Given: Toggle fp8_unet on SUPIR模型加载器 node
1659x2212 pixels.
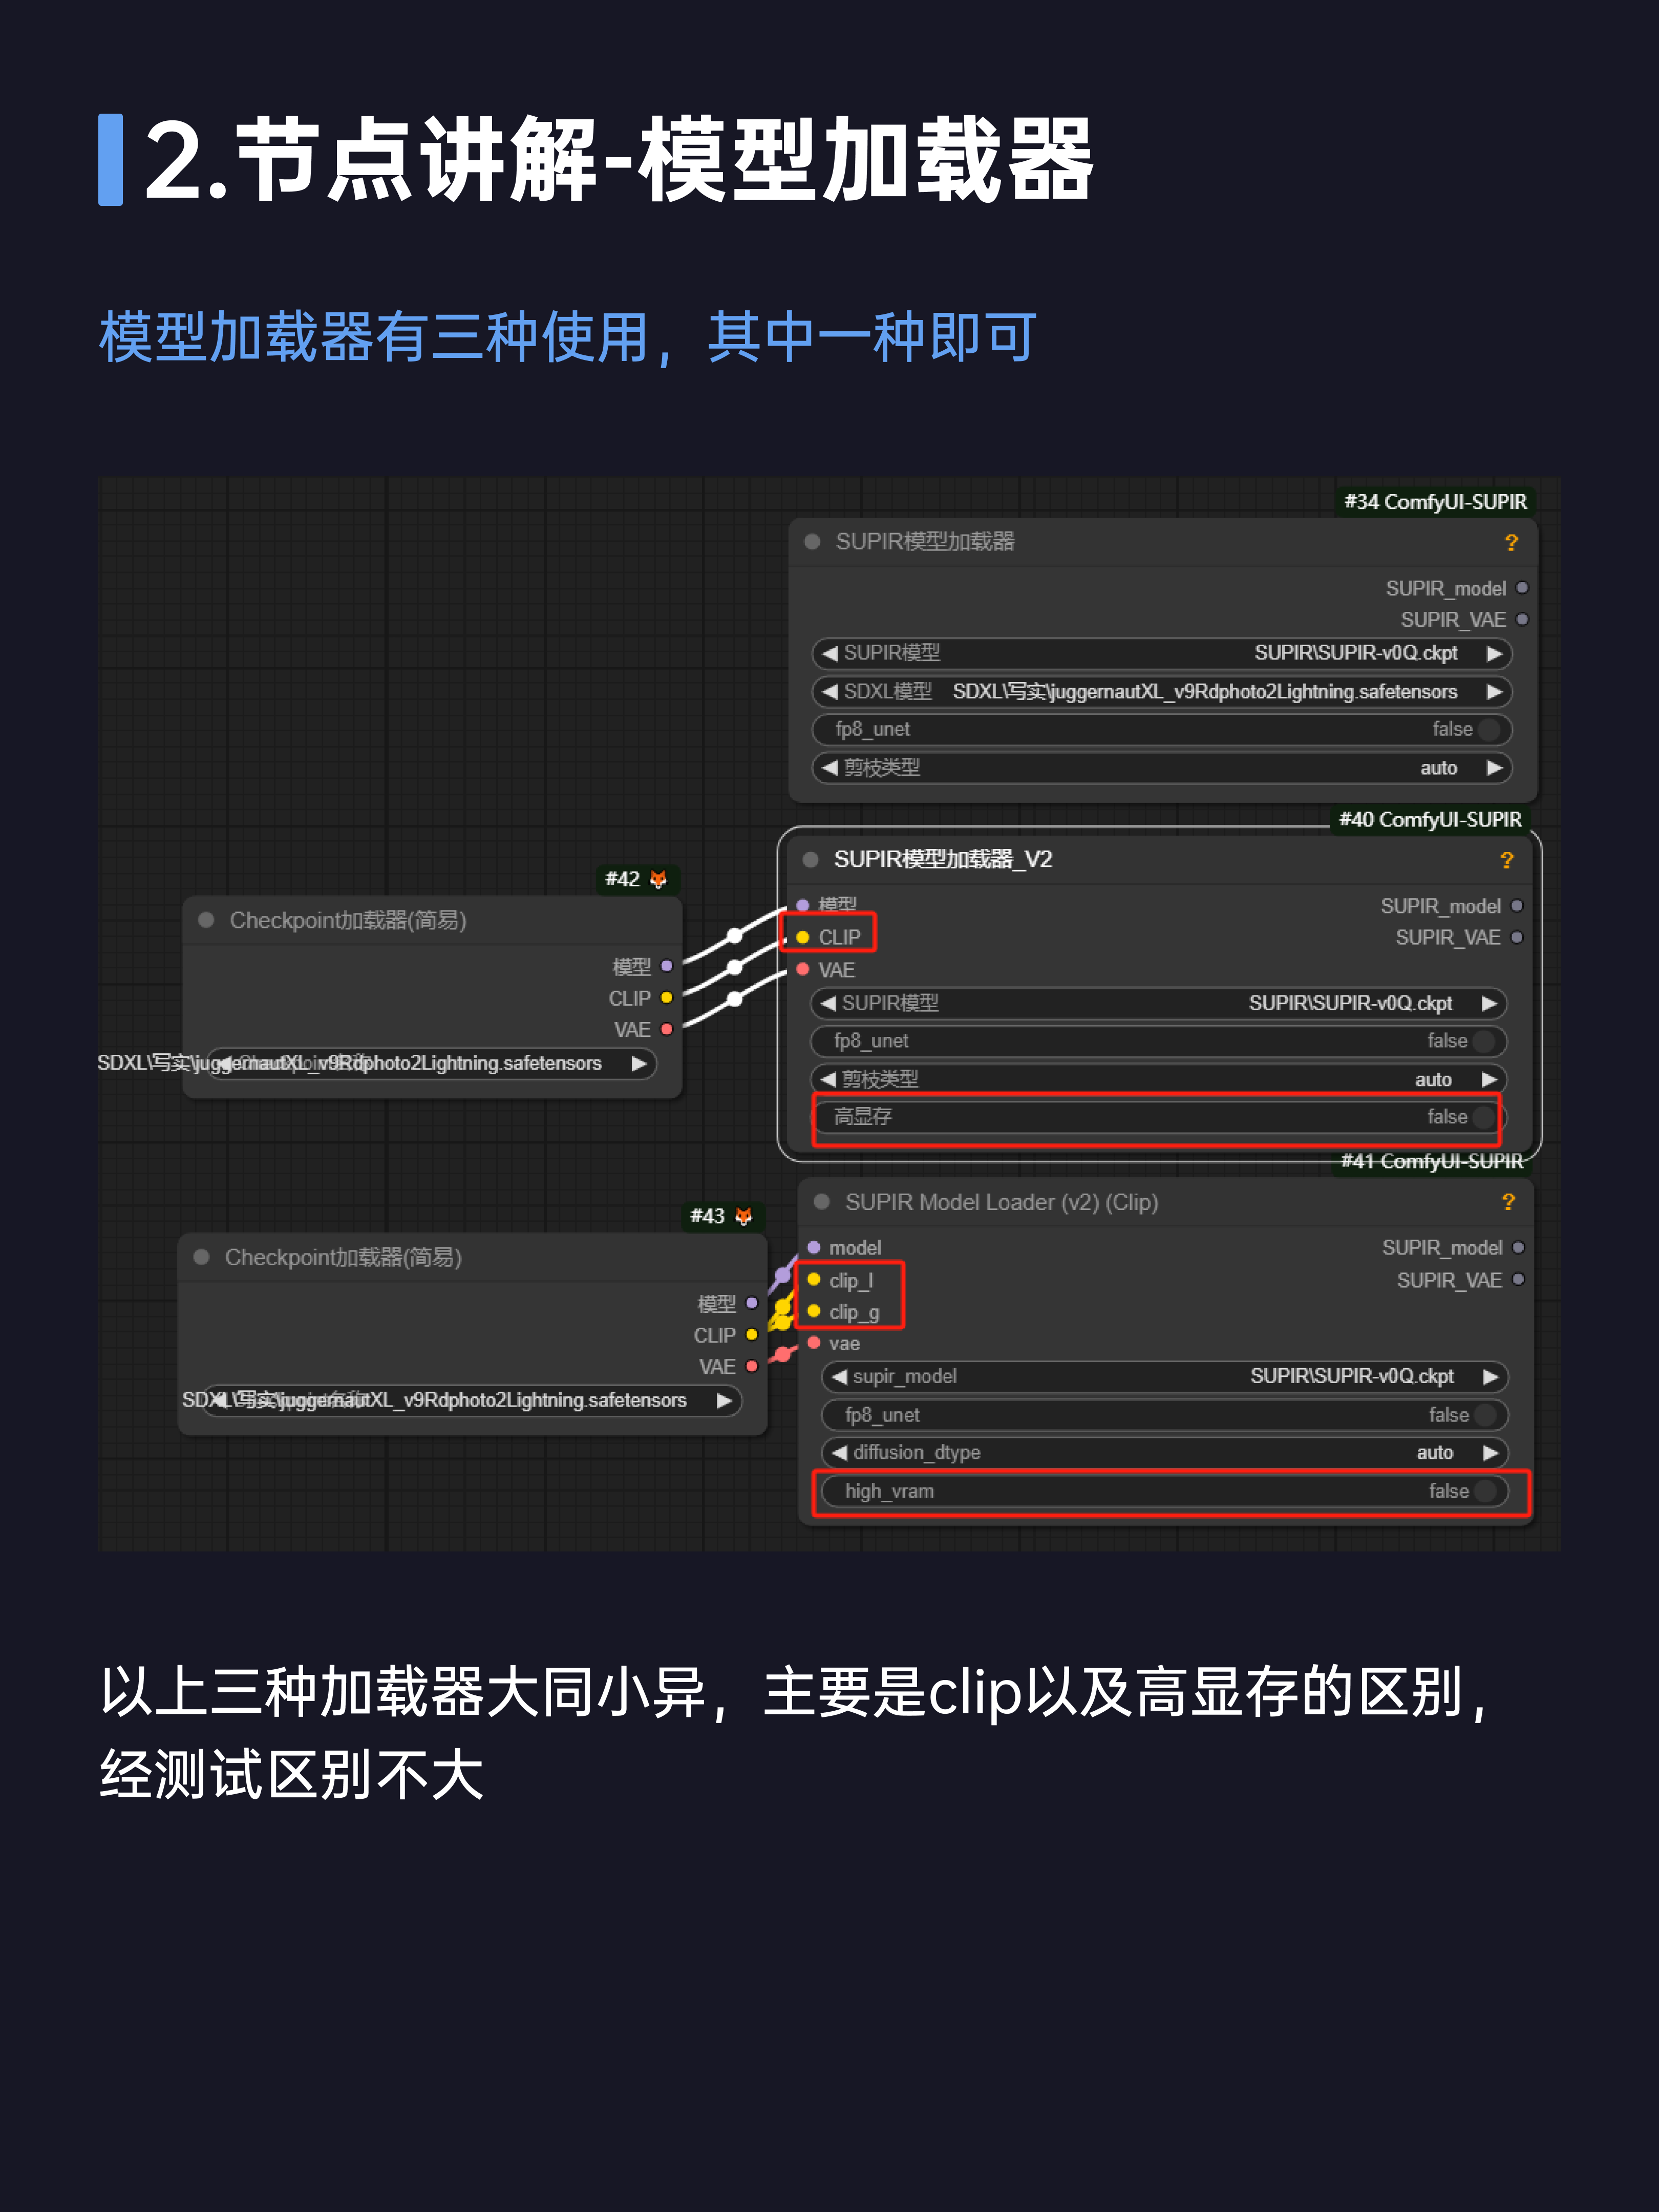Looking at the screenshot, I should click(1490, 729).
